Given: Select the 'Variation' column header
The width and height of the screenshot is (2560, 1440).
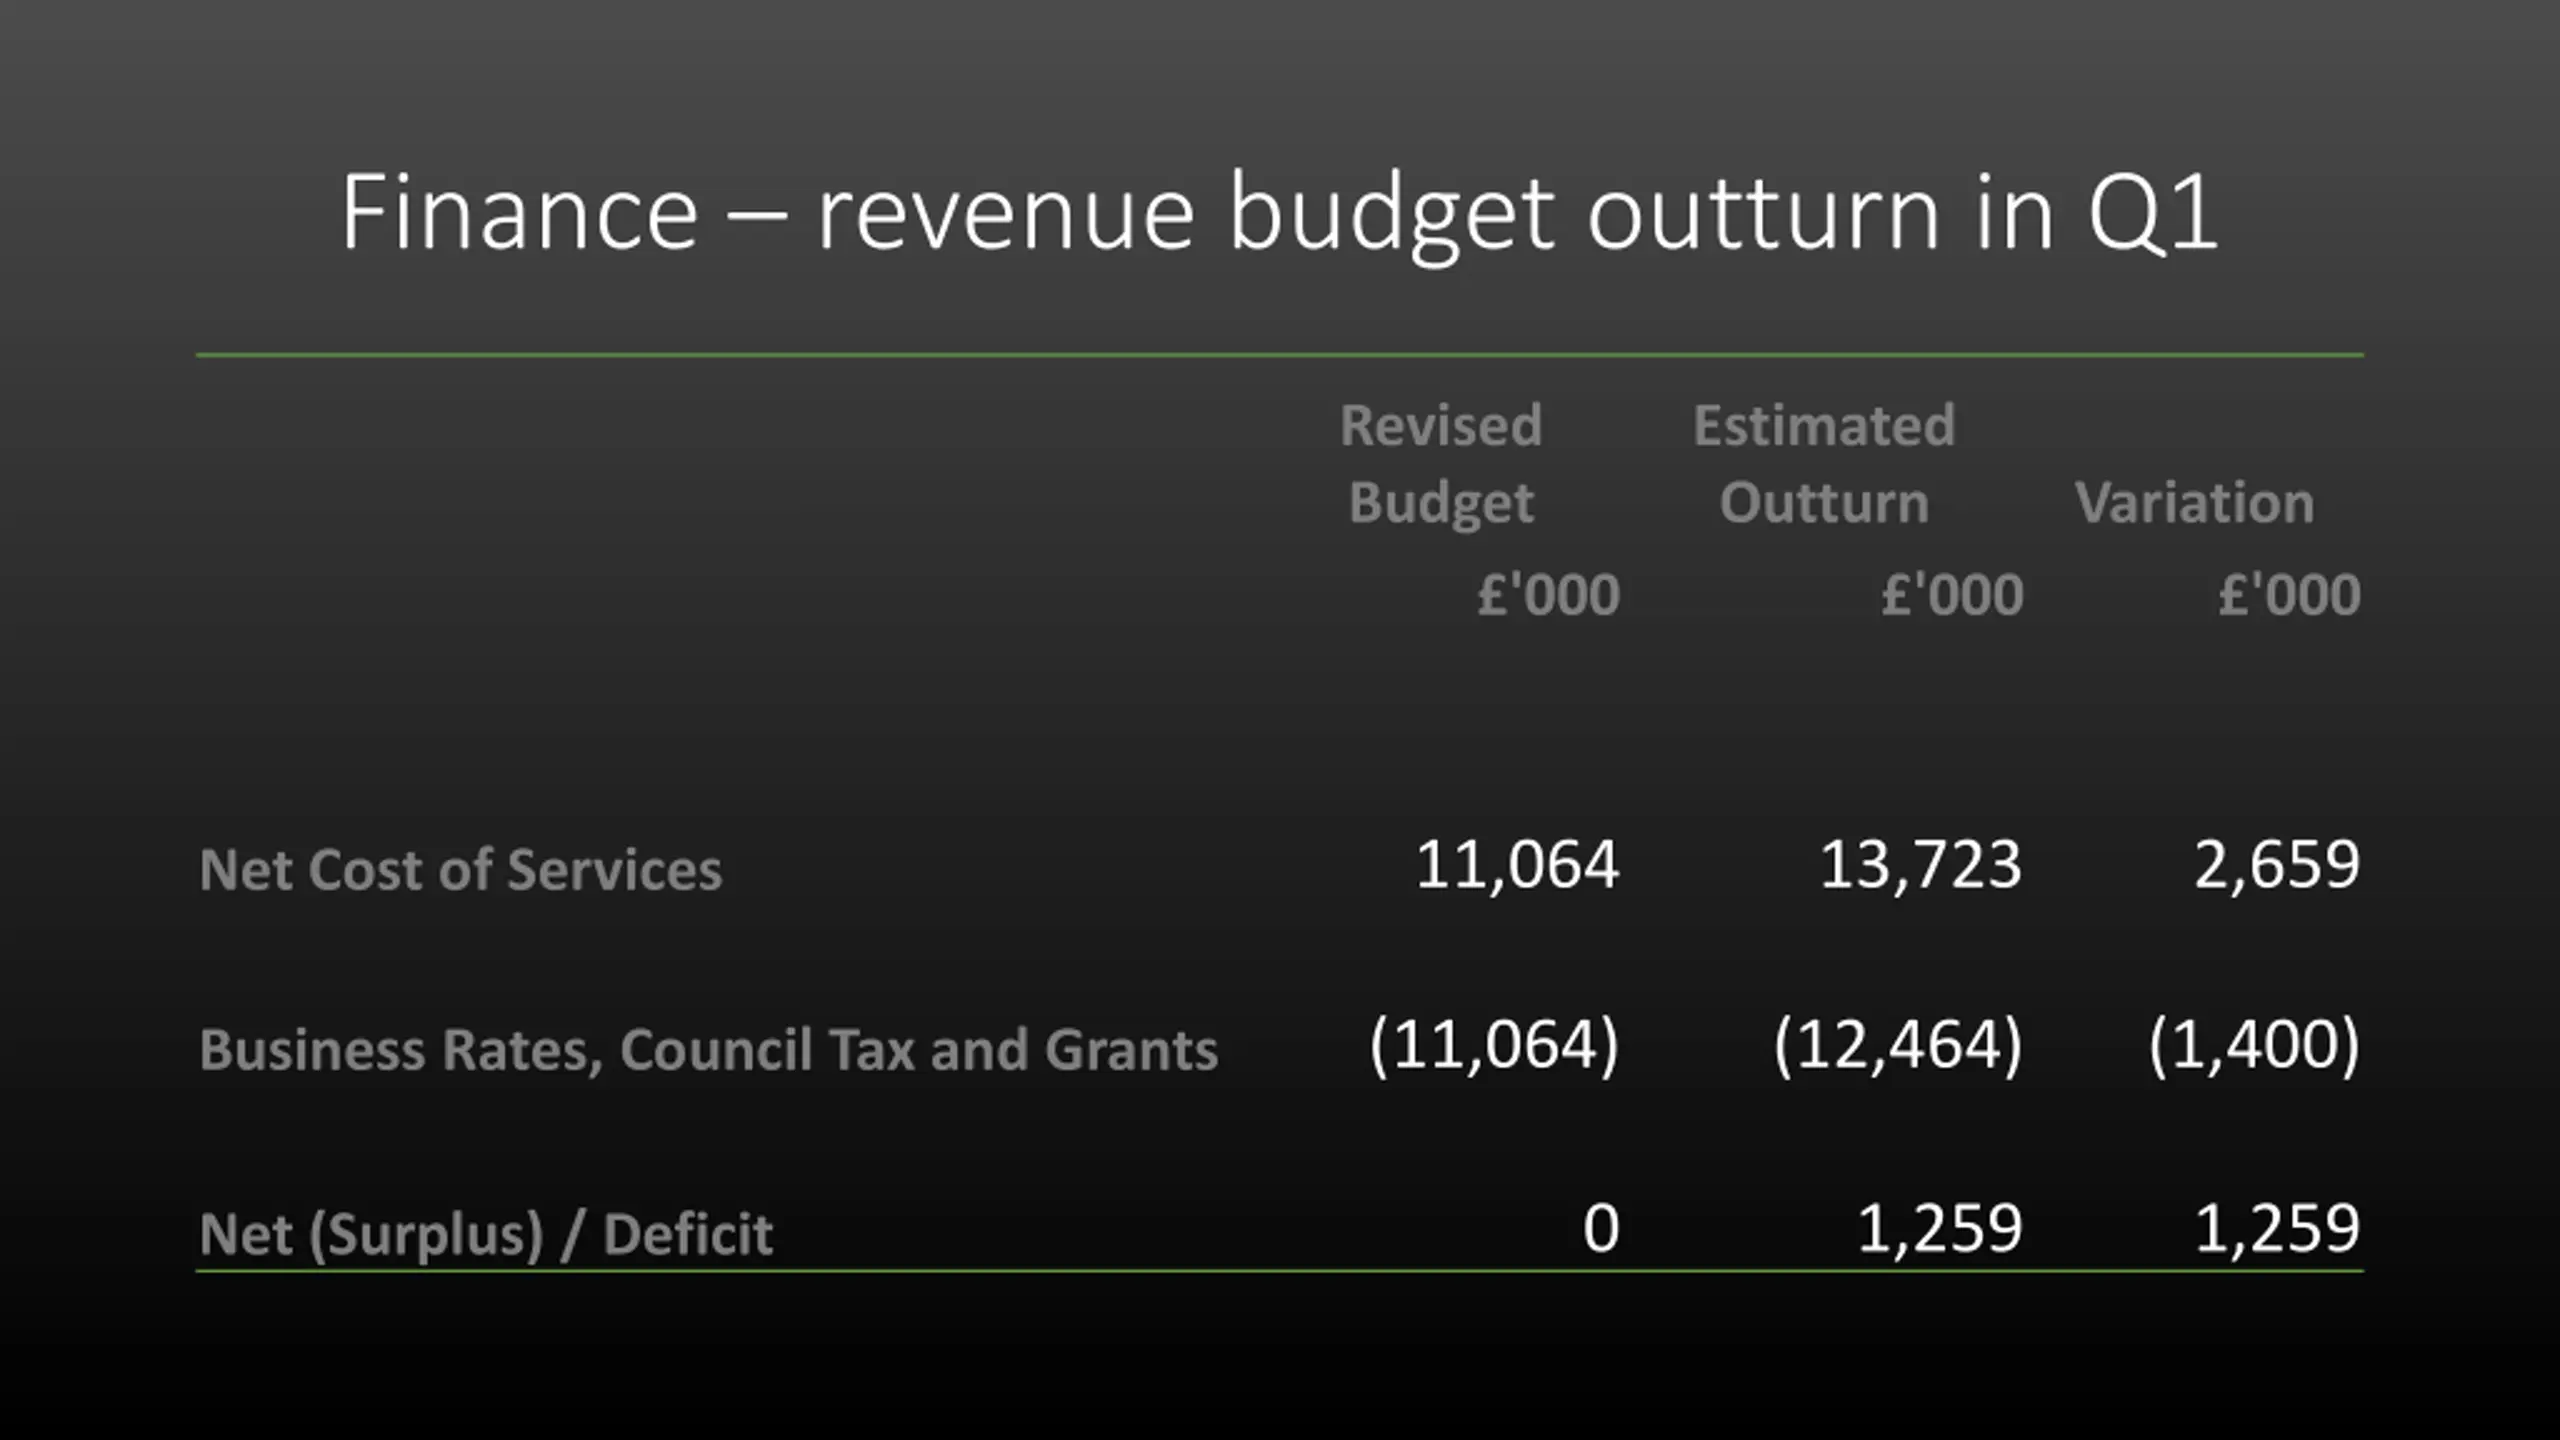Looking at the screenshot, I should 2195,502.
